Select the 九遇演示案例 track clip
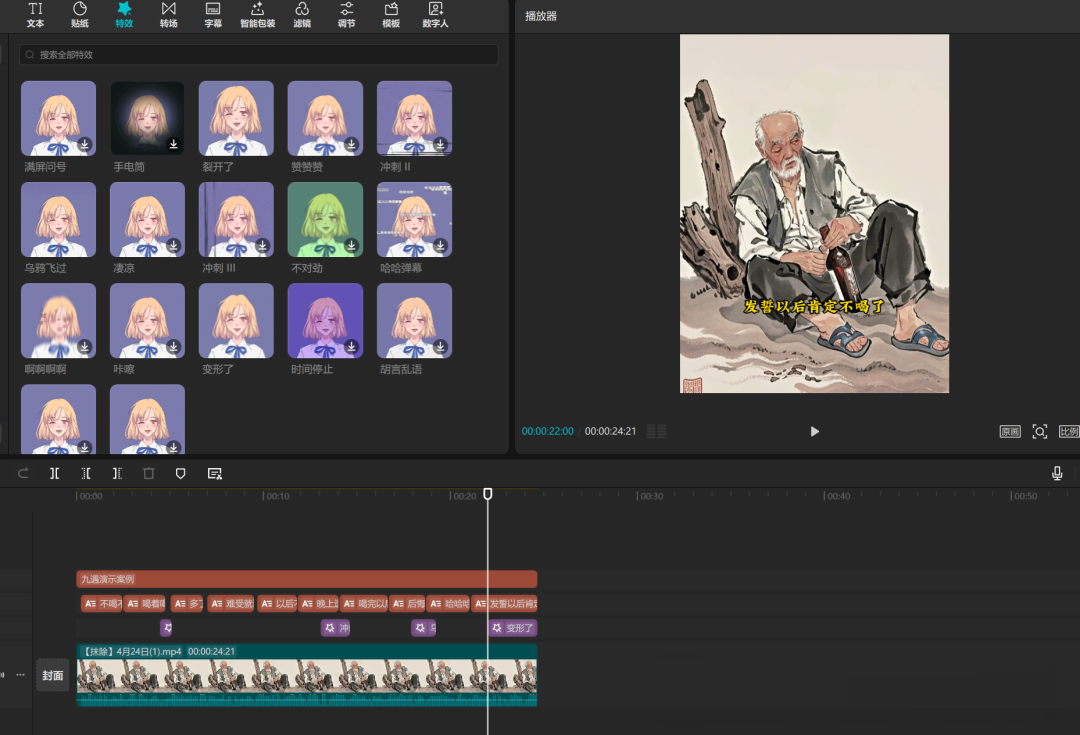Image resolution: width=1080 pixels, height=735 pixels. click(x=307, y=579)
